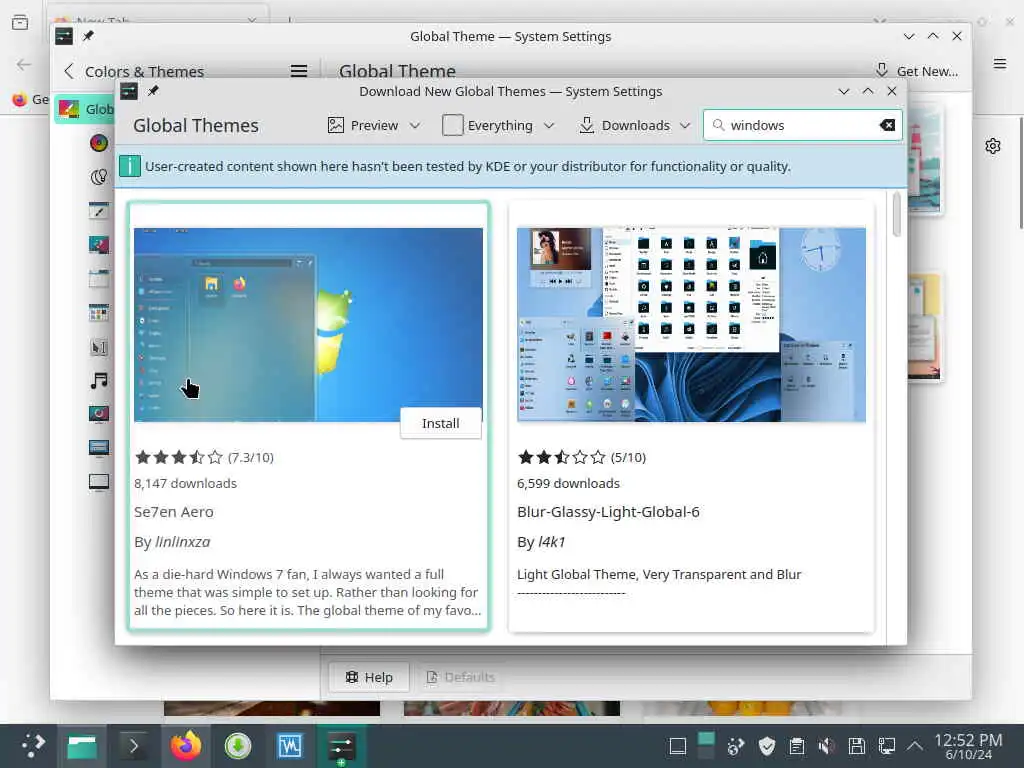
Task: Open the Blur-Glassy-Light-Global-6 preview thumbnail
Action: click(691, 325)
